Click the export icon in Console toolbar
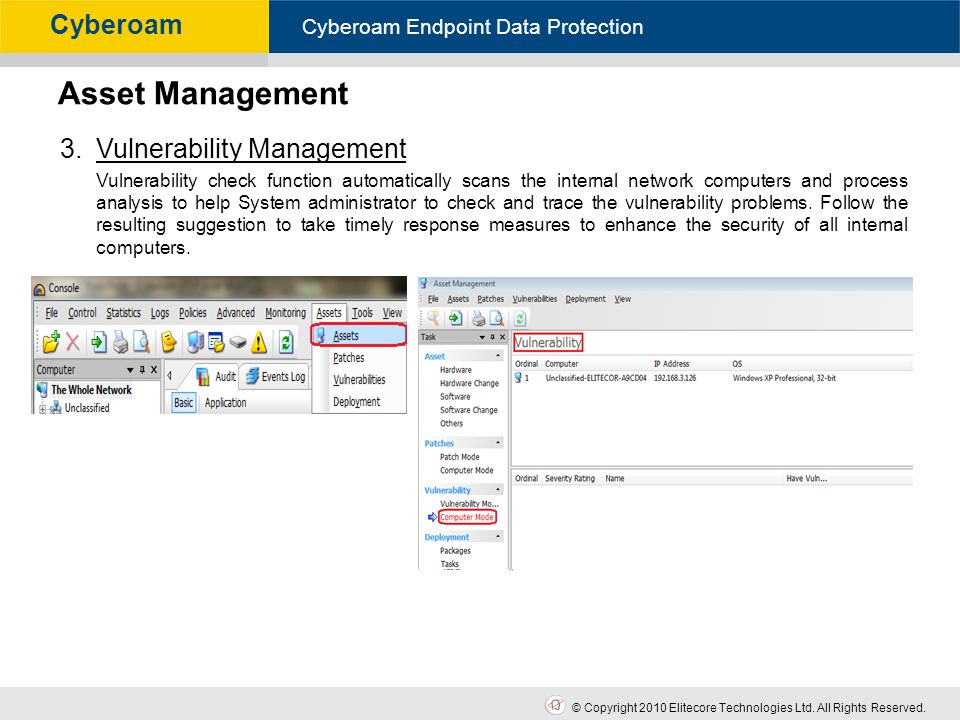The width and height of the screenshot is (960, 720). click(x=98, y=342)
